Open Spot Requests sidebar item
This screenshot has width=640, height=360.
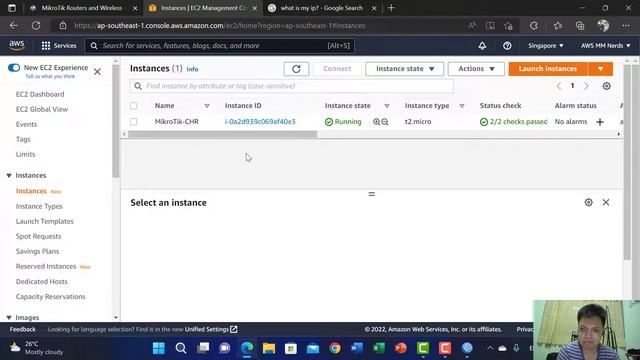point(38,236)
